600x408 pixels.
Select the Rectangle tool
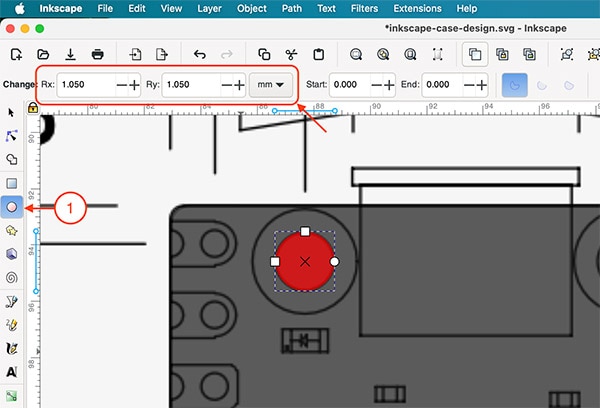click(12, 183)
